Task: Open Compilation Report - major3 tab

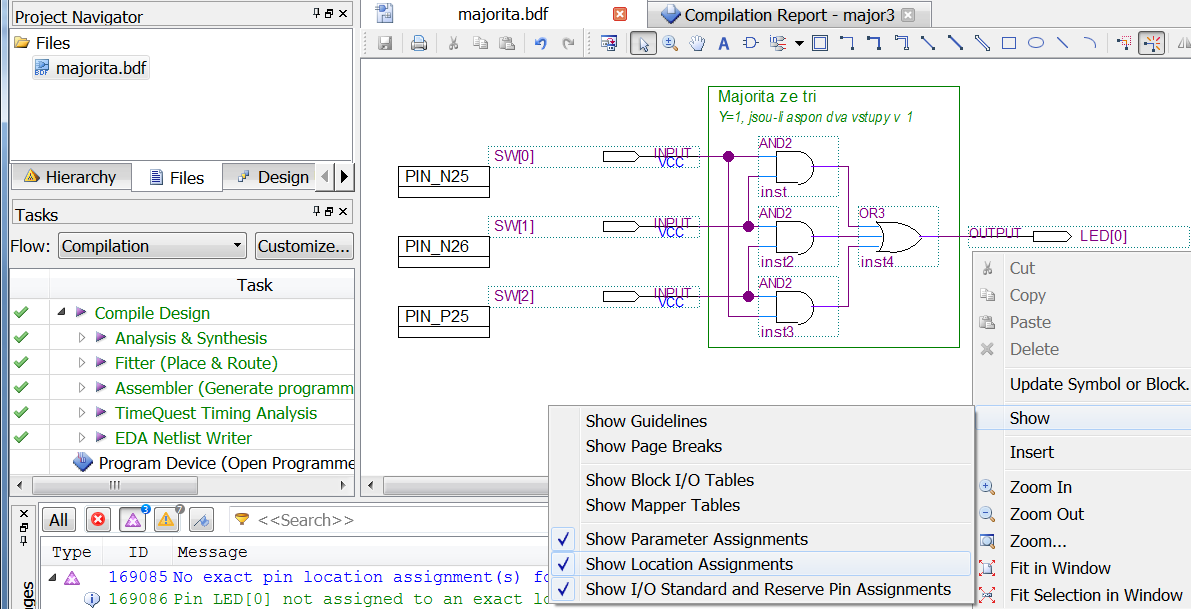Action: pyautogui.click(x=789, y=14)
